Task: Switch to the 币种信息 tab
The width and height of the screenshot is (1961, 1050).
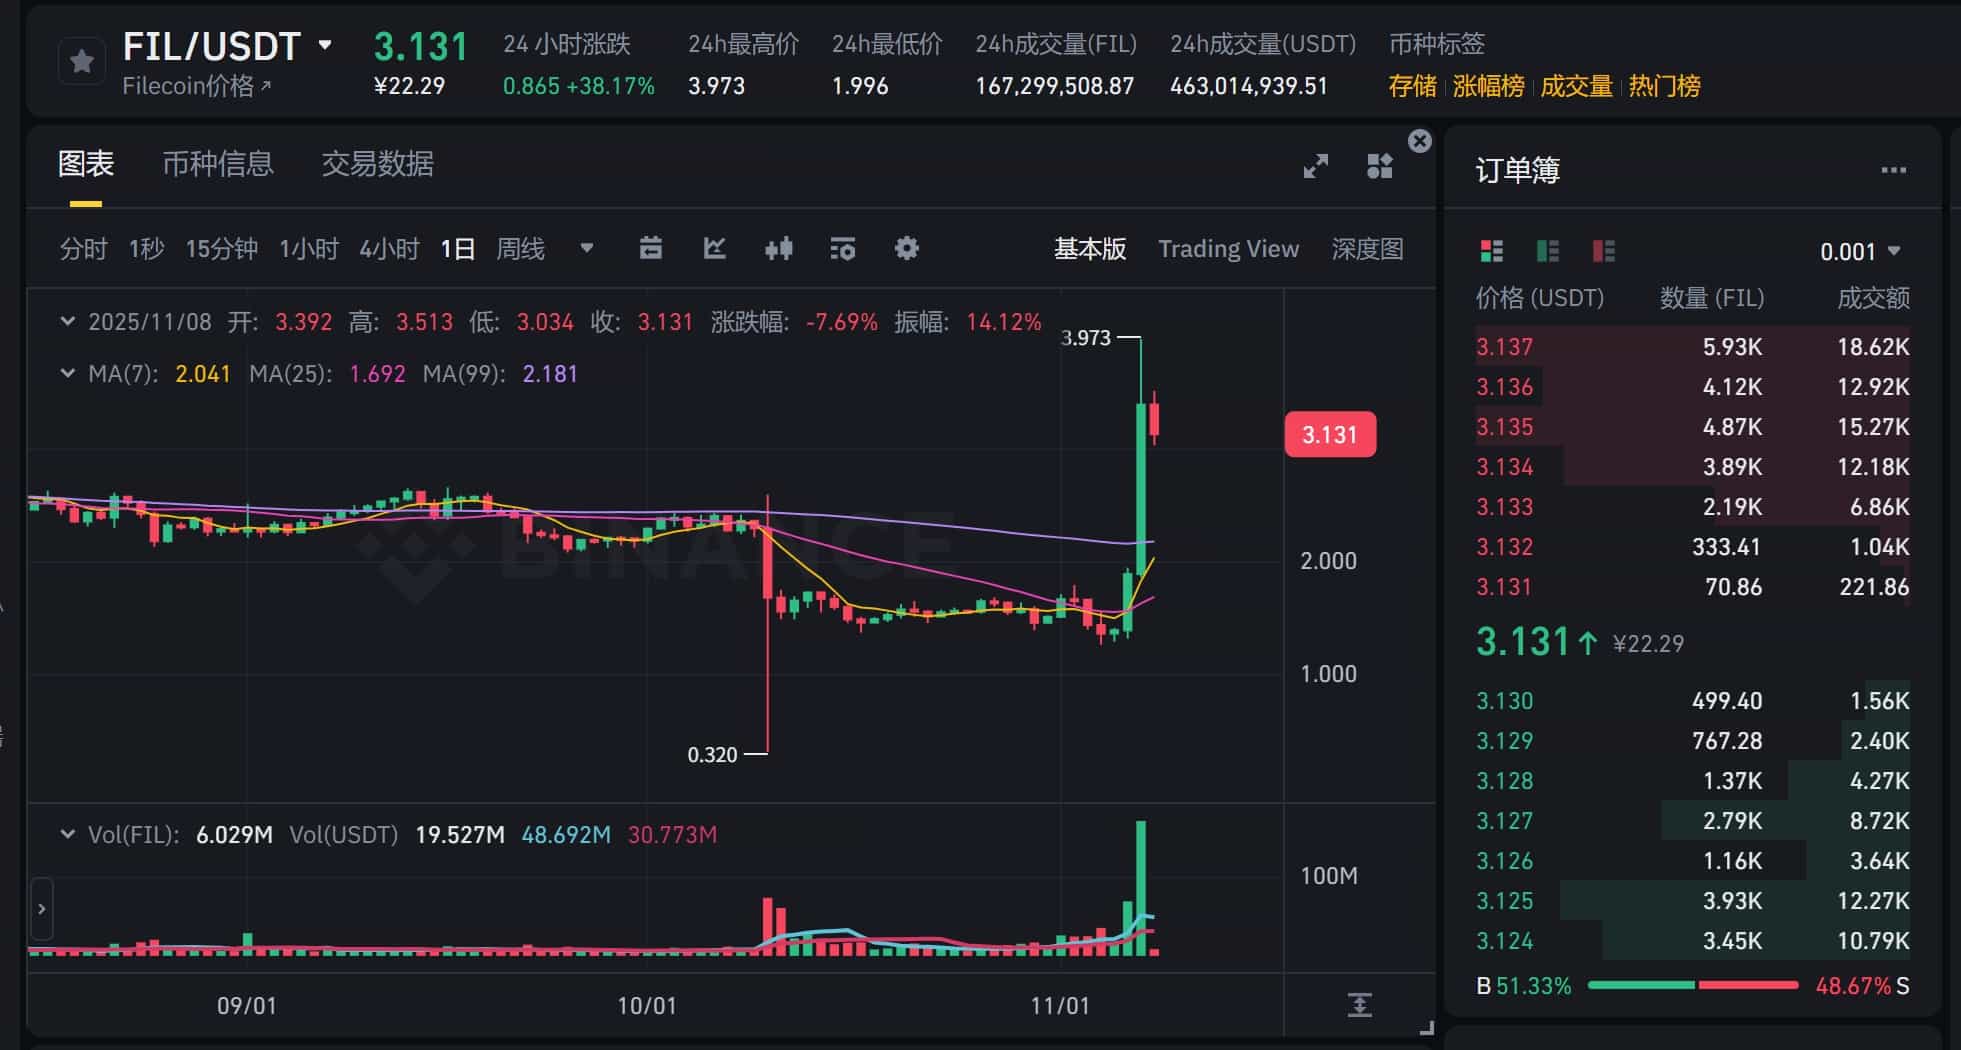Action: 220,163
